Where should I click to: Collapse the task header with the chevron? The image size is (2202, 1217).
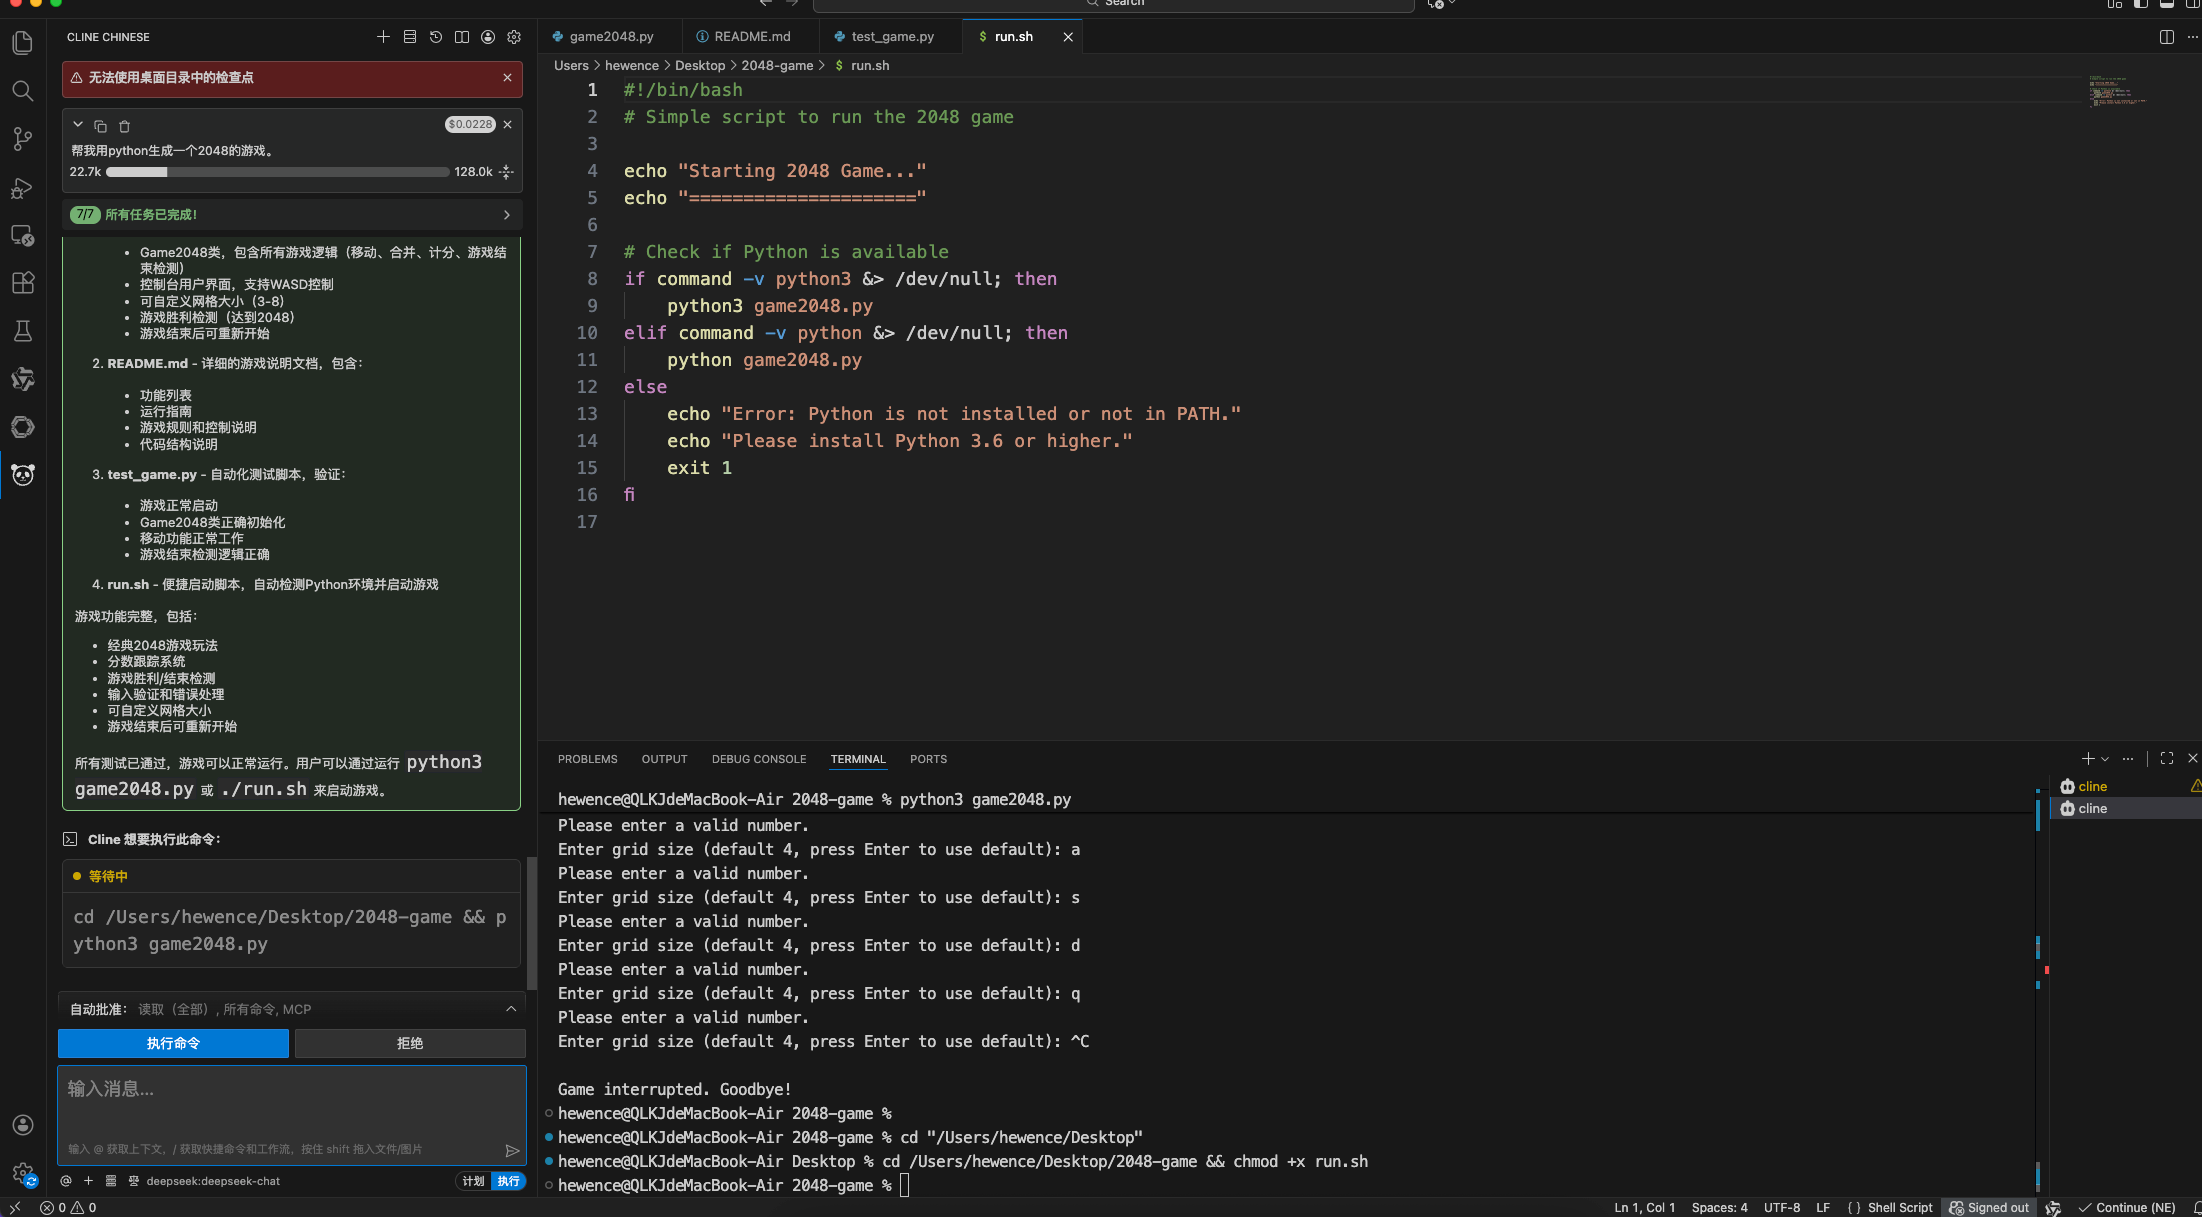[x=78, y=125]
